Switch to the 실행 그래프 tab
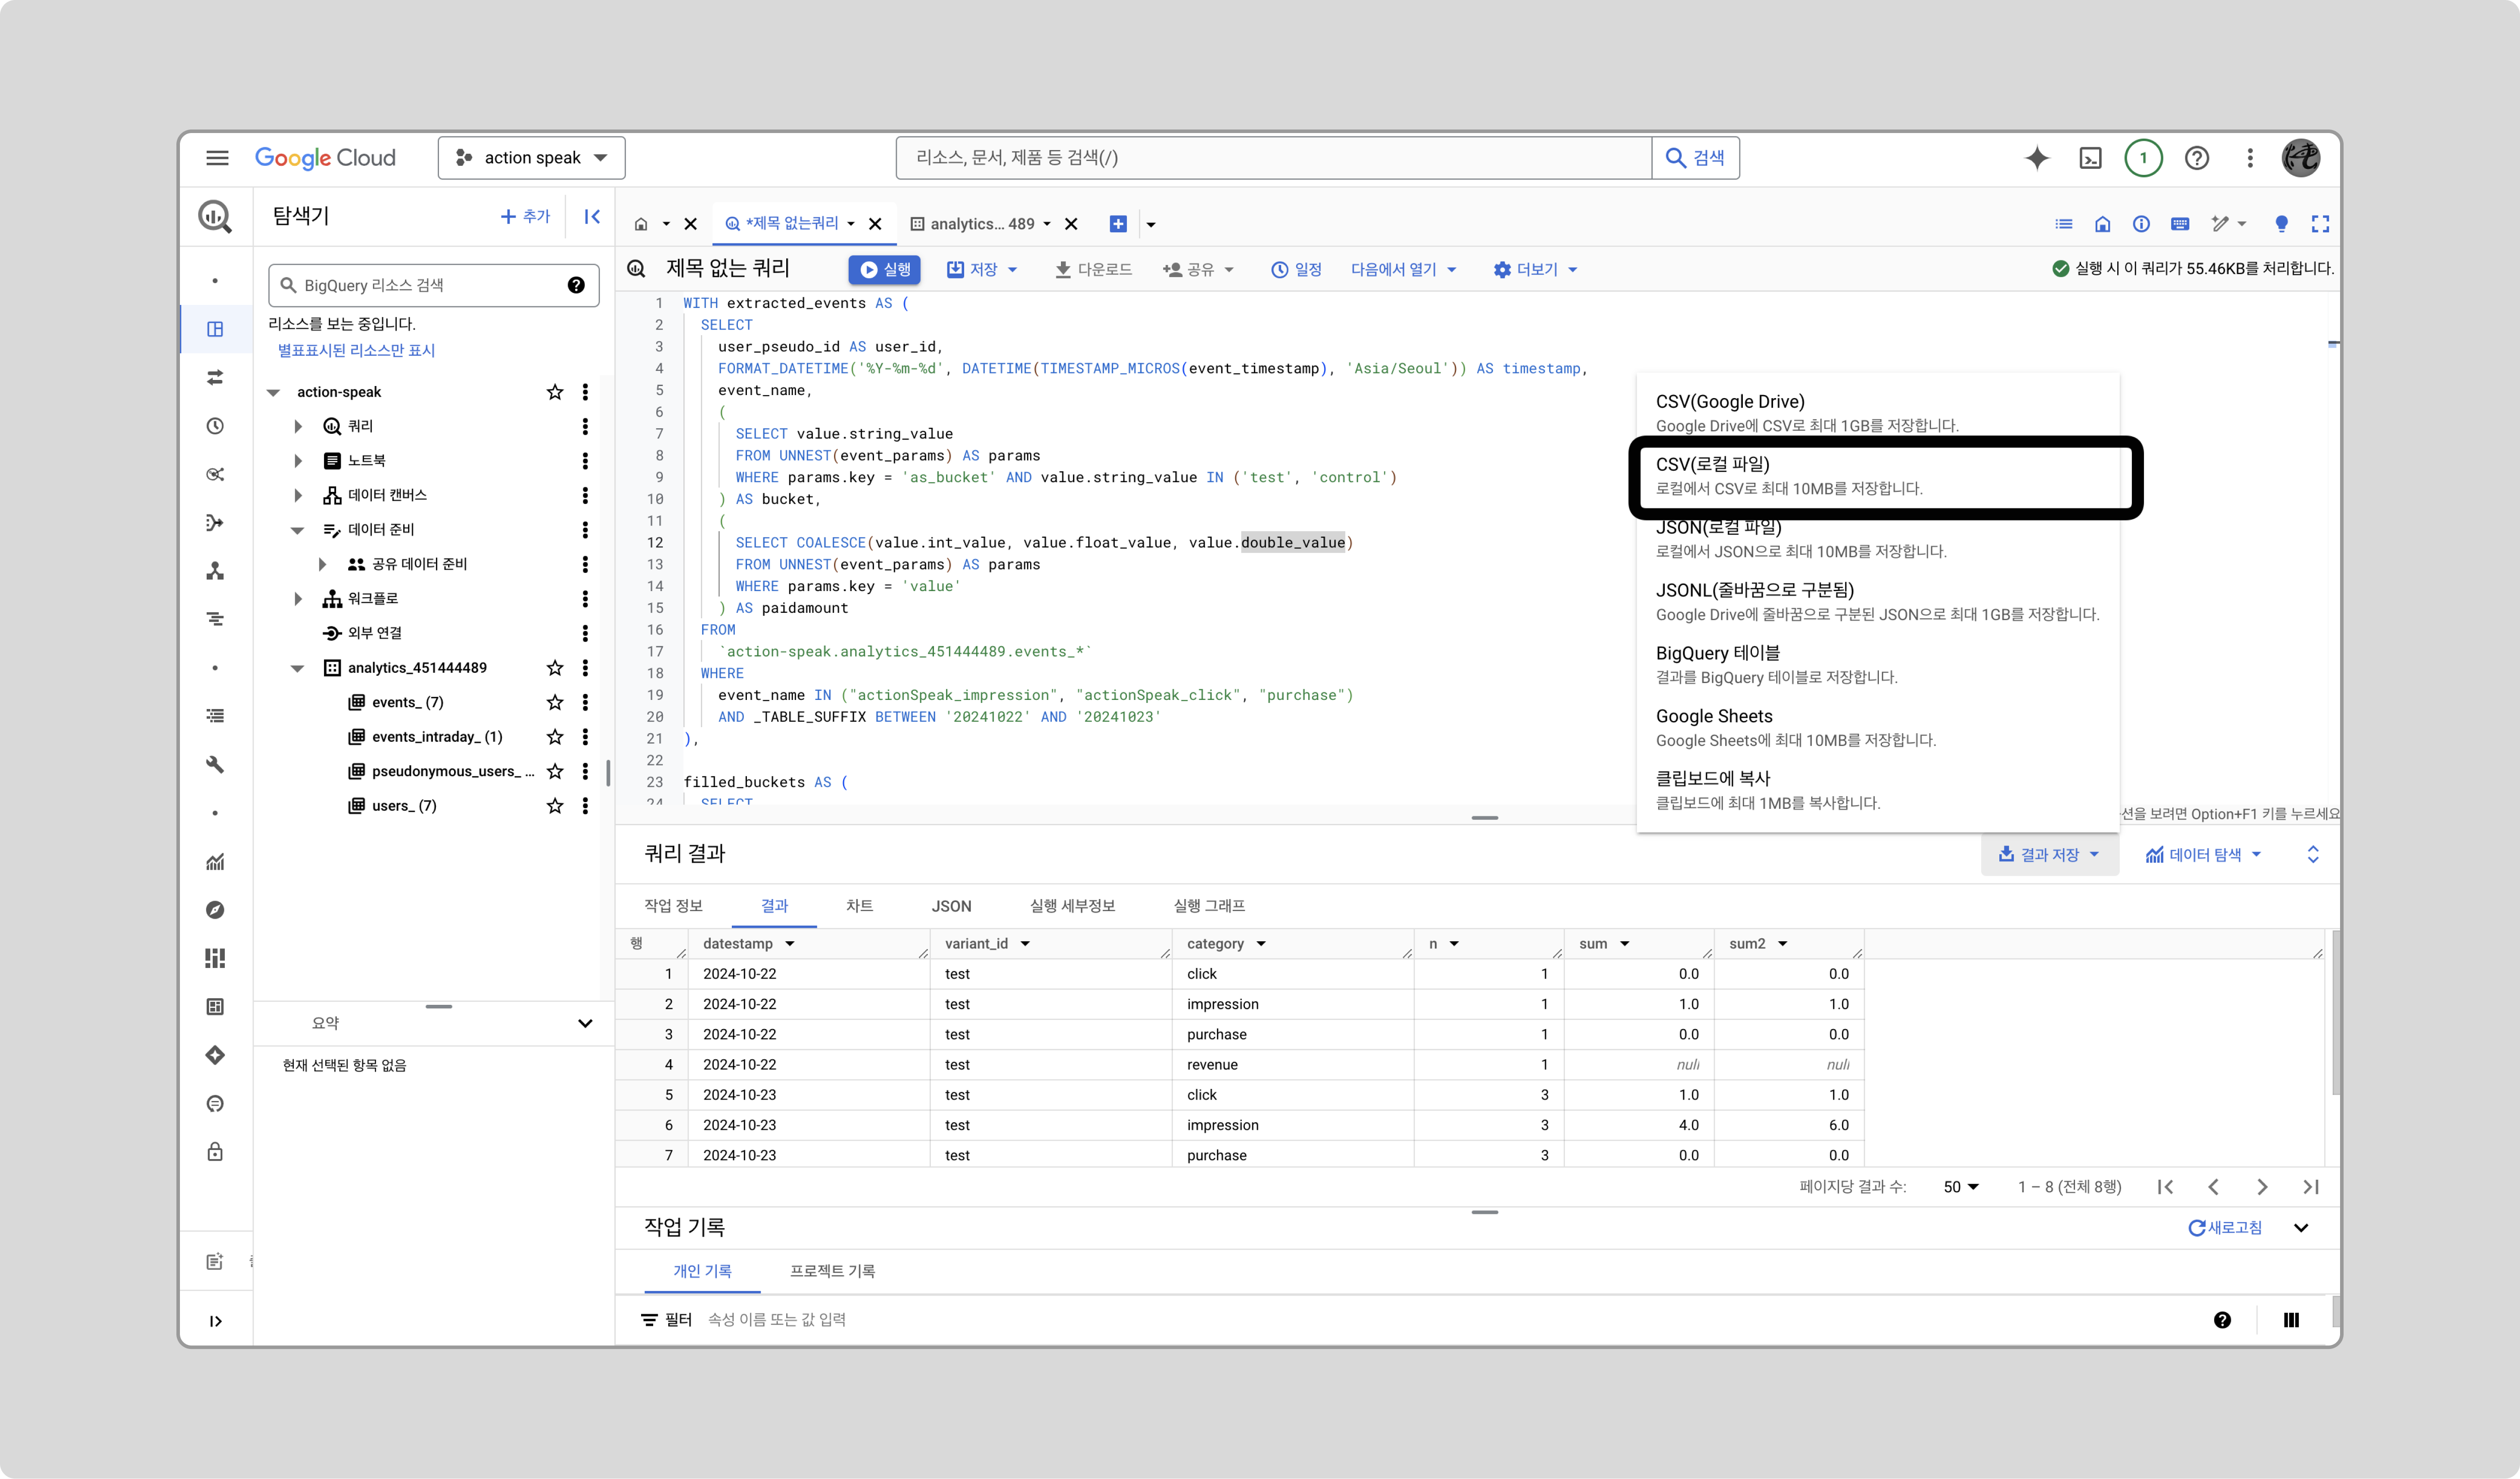This screenshot has width=2520, height=1479. 1209,906
